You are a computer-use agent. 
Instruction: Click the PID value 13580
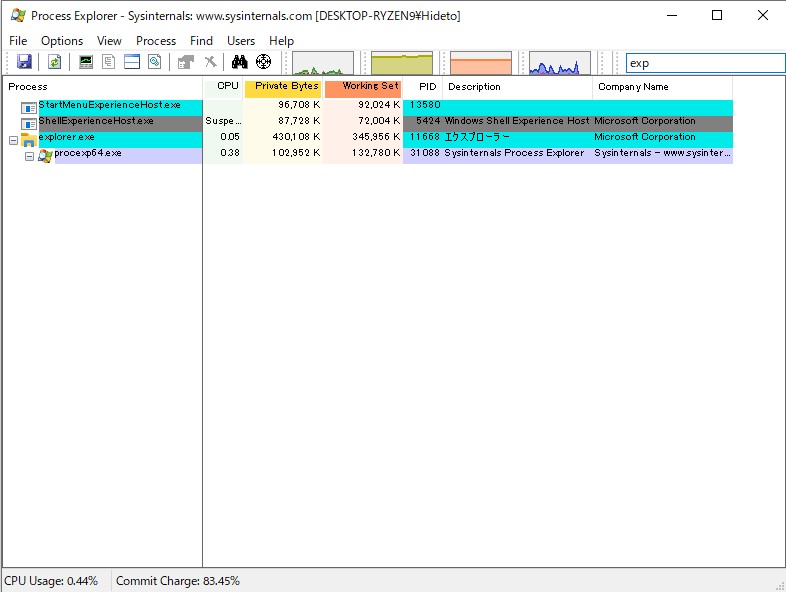click(425, 105)
